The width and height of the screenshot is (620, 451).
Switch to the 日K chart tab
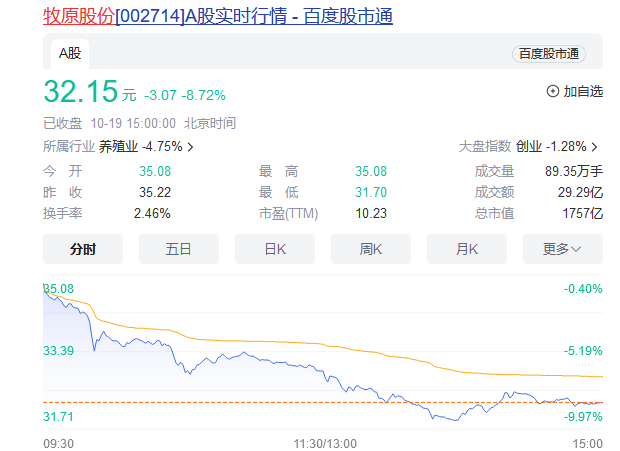(x=275, y=249)
